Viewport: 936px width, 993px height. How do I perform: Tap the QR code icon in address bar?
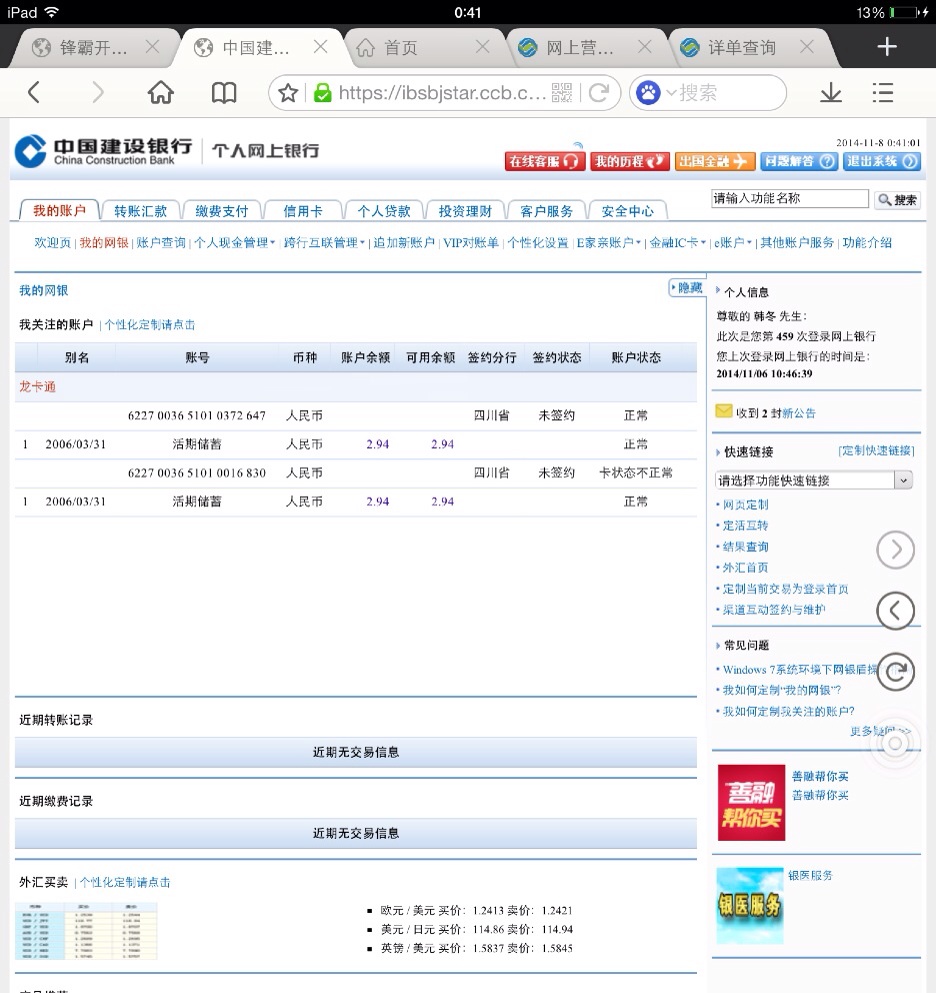pos(562,93)
